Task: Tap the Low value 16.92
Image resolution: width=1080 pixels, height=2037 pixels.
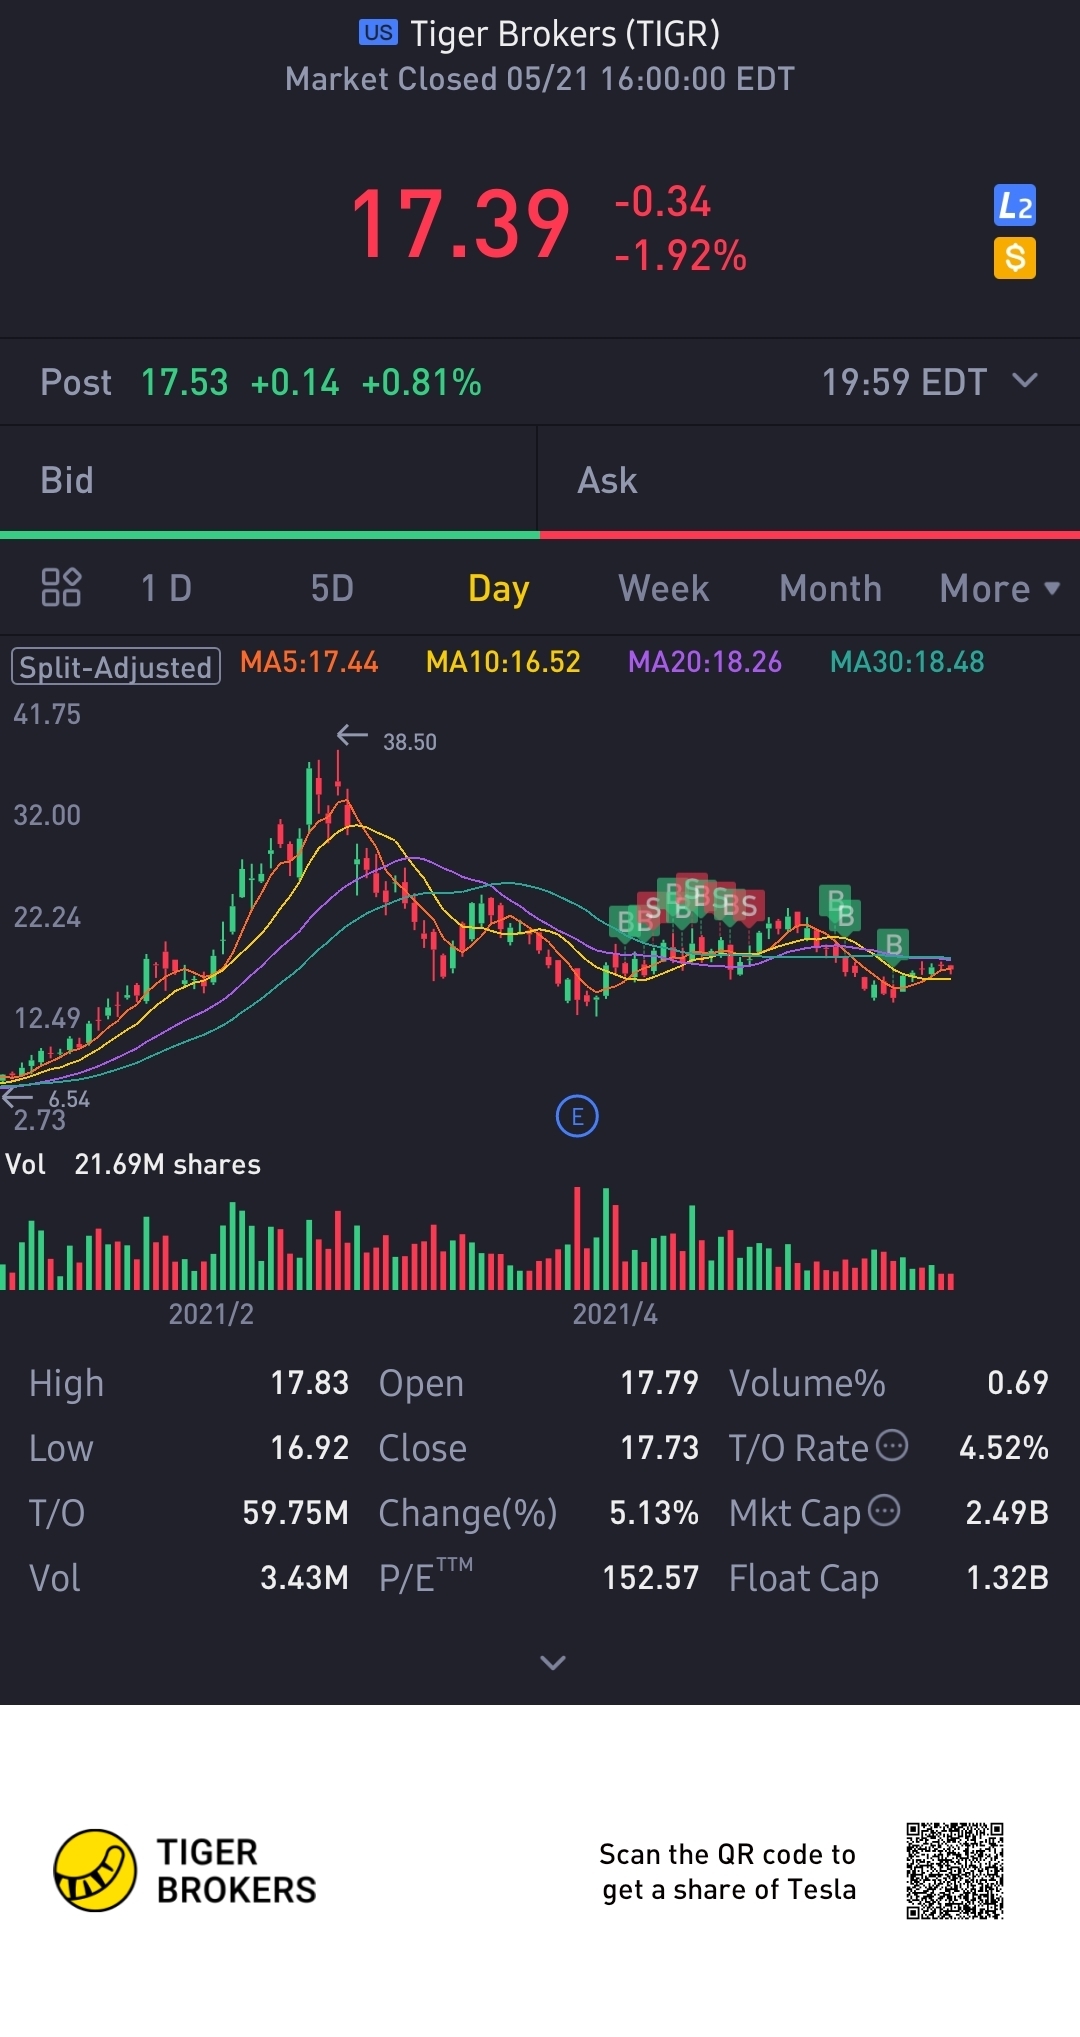Action: point(310,1448)
